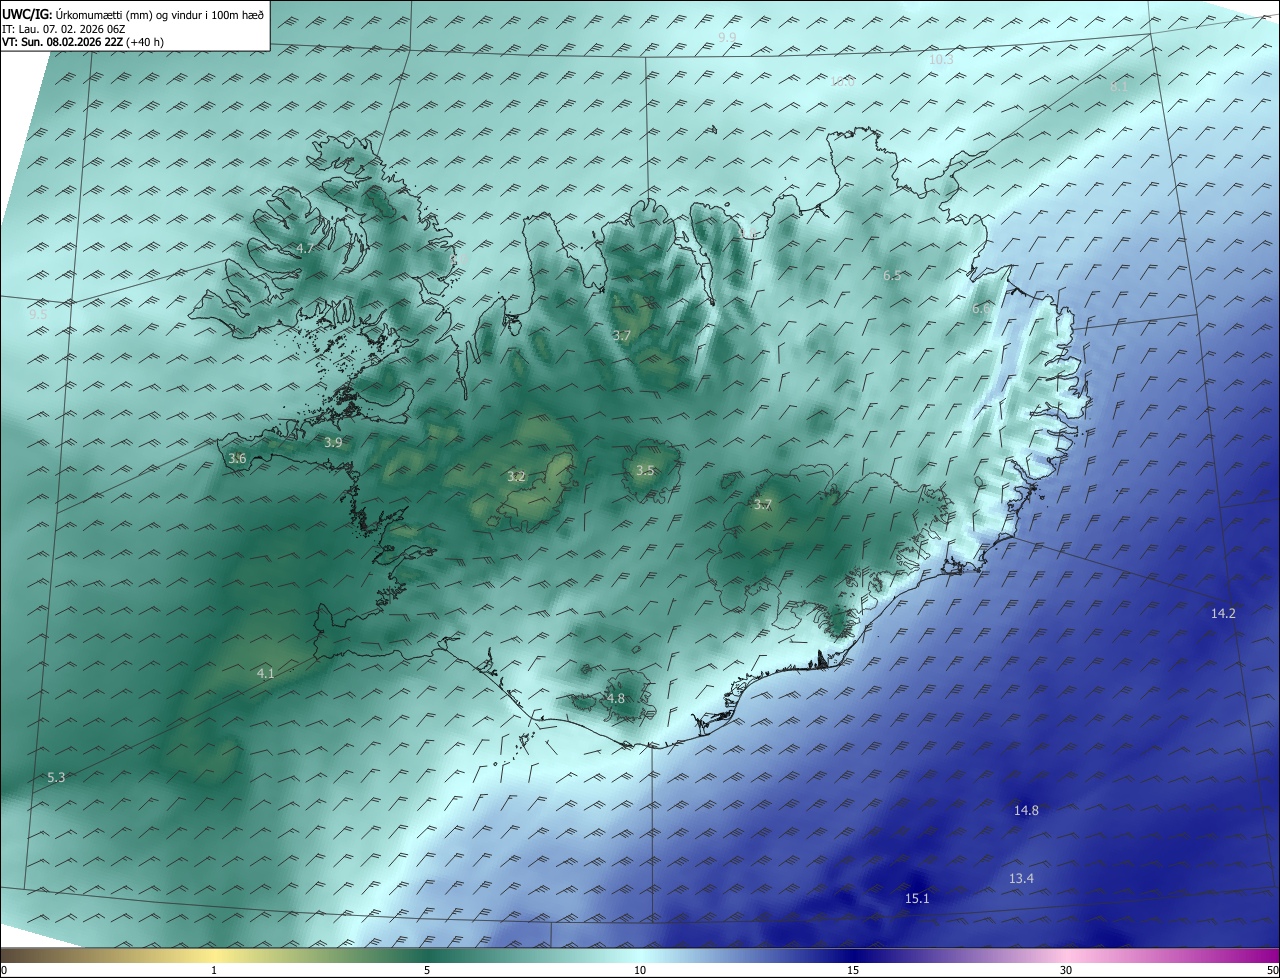Viewport: 1280px width, 978px height.
Task: Click the 9.5 value on the map
Action: tap(38, 315)
